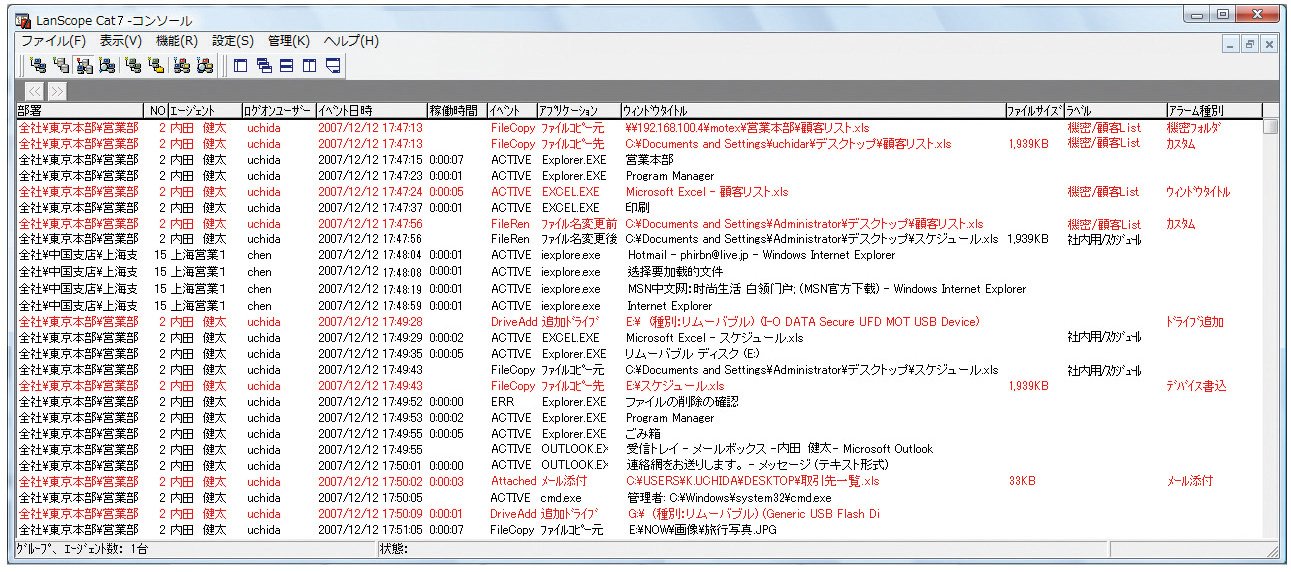Open the 表示(V) menu
The height and width of the screenshot is (572, 1291).
121,41
